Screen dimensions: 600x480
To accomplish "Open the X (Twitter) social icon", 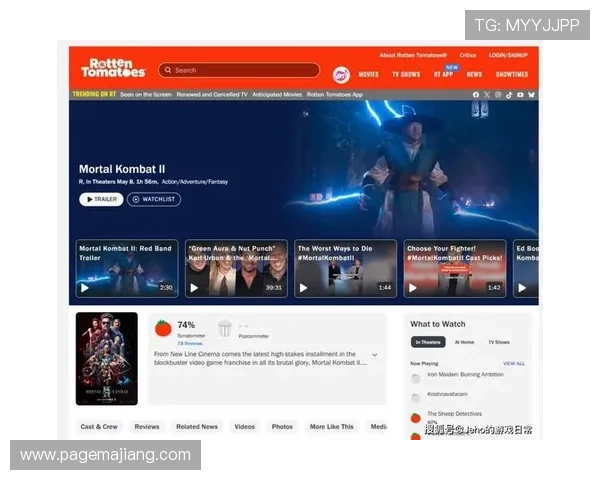I will pos(487,95).
